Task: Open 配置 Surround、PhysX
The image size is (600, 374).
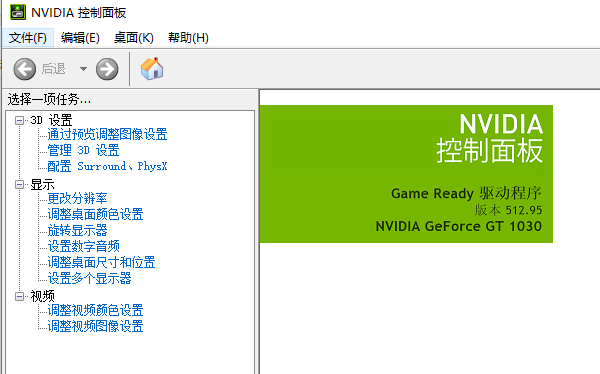Action: click(108, 167)
